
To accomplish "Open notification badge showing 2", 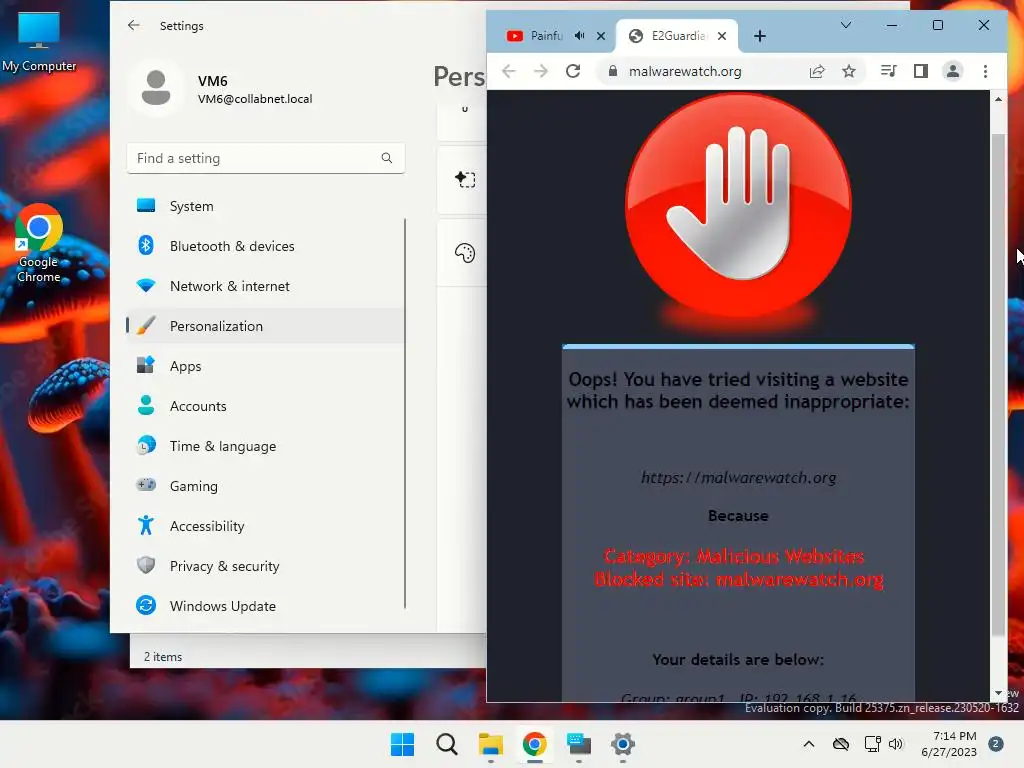I will point(996,744).
